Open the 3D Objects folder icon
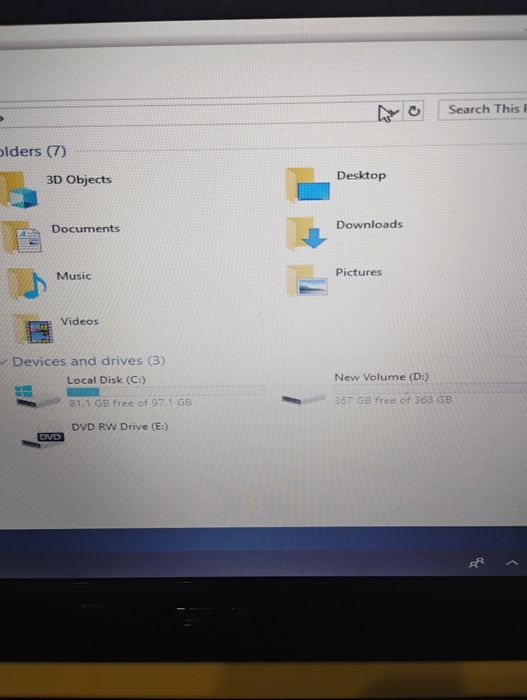Screen dimensions: 527x700 click(x=18, y=190)
